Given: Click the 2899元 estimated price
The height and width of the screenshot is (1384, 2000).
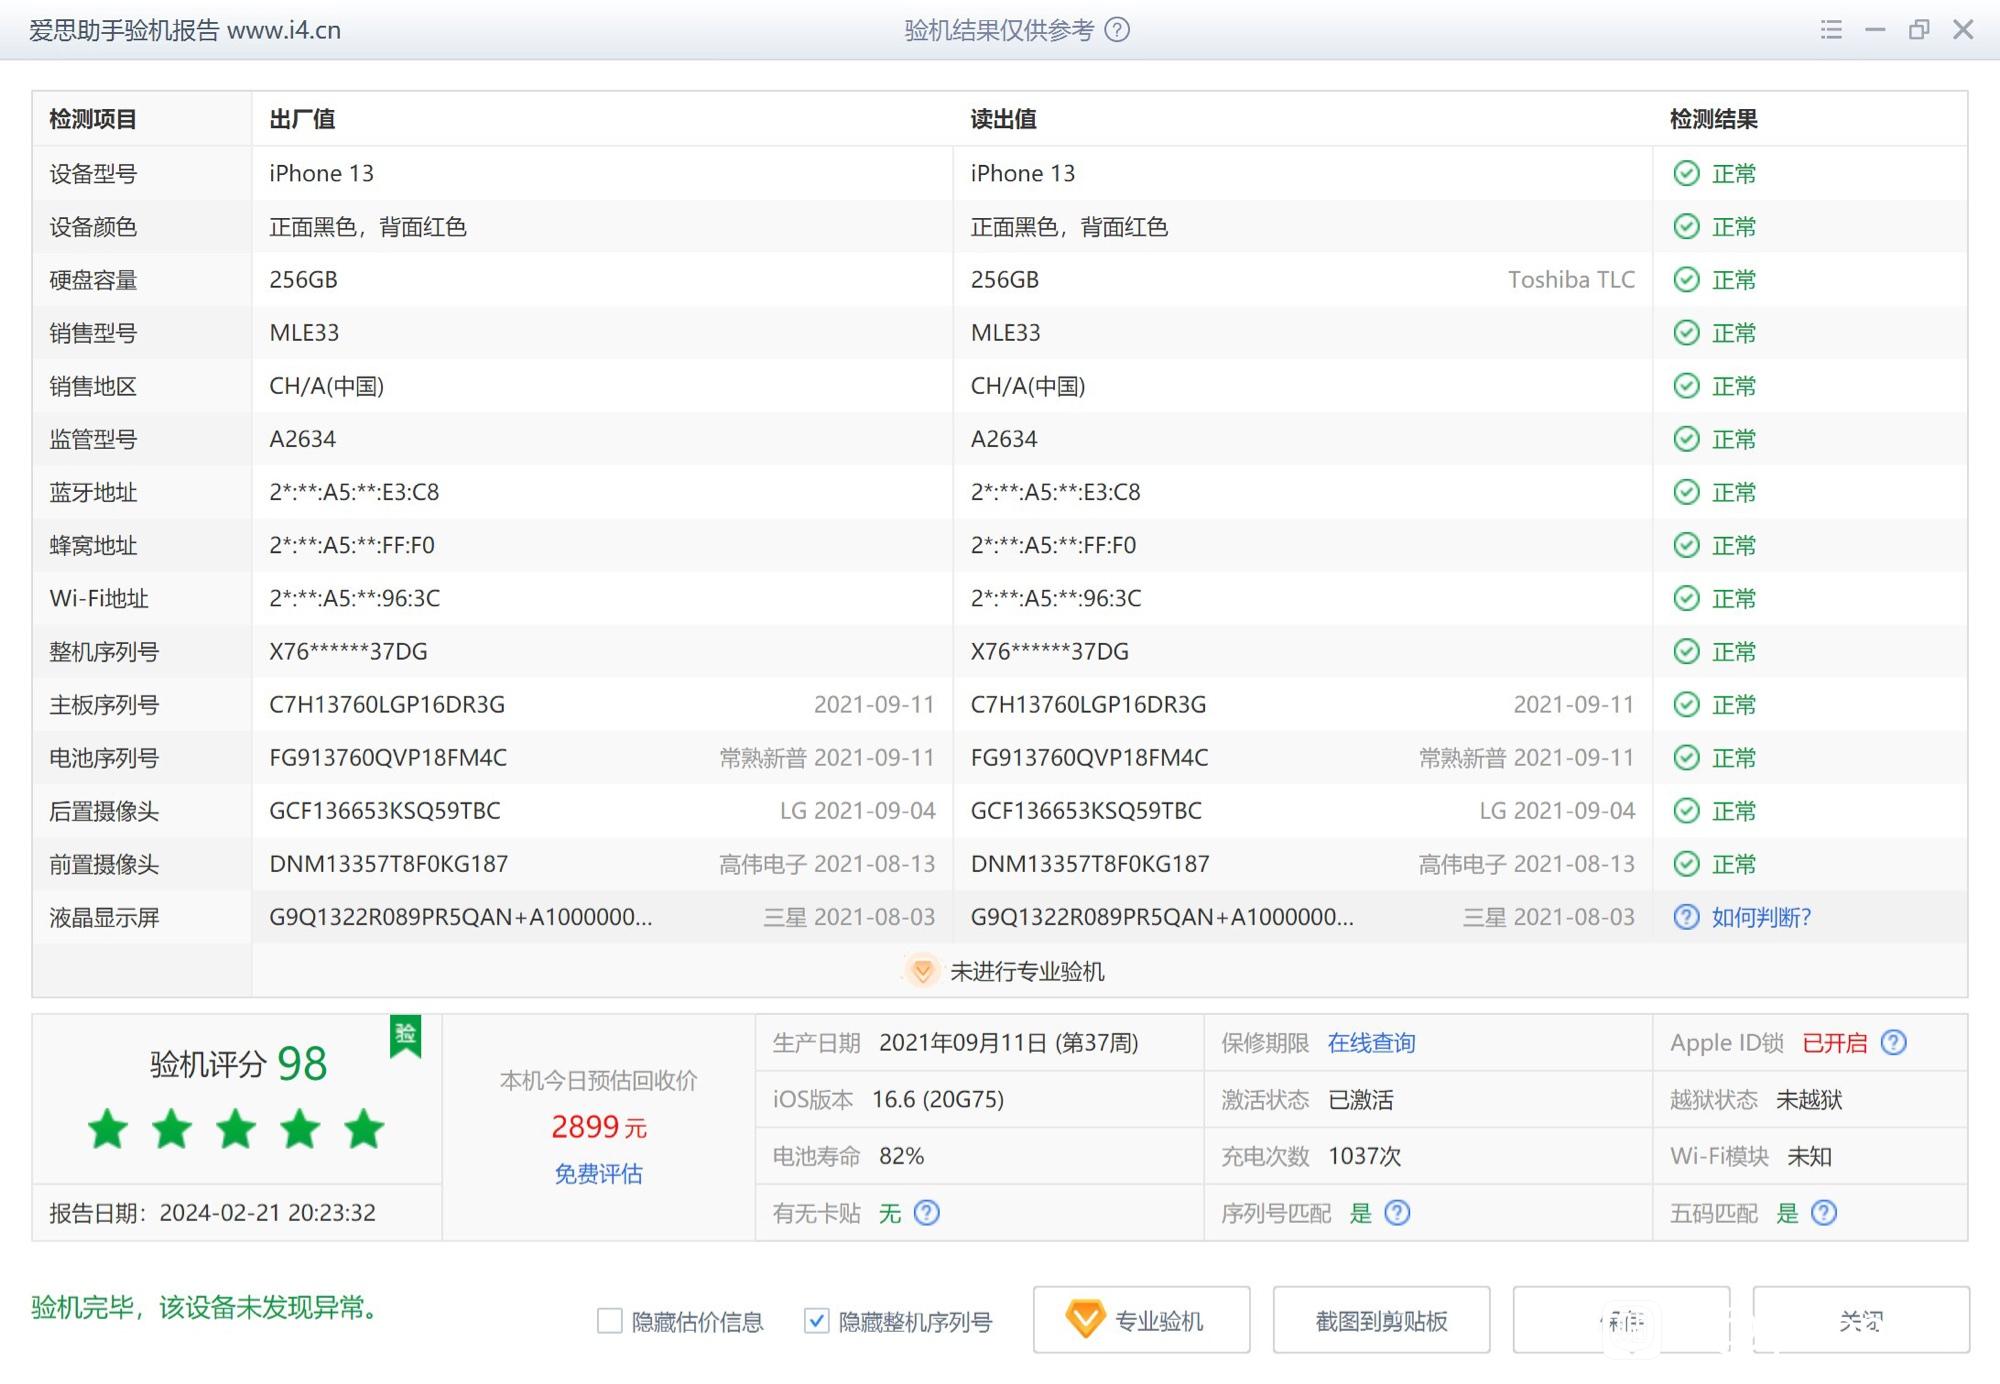Looking at the screenshot, I should pos(598,1127).
